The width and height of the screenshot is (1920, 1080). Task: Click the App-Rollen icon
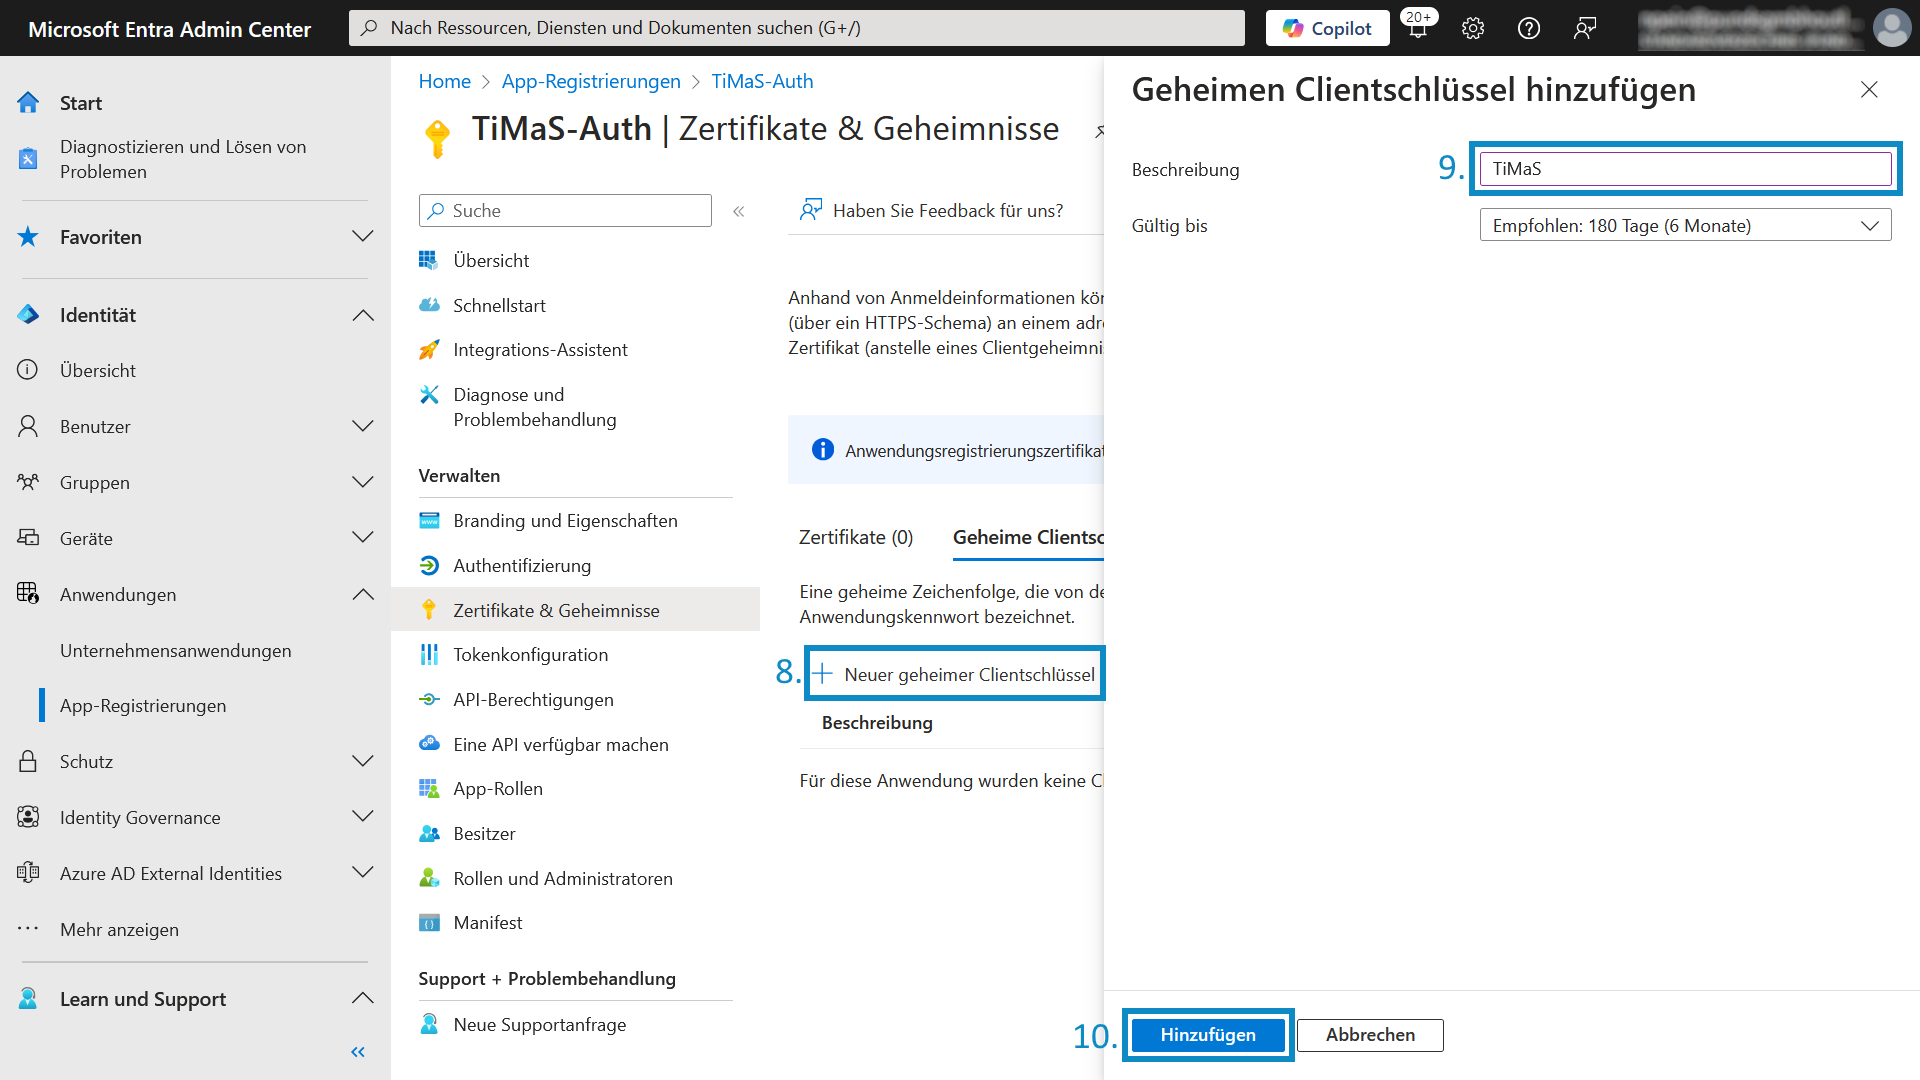tap(430, 789)
